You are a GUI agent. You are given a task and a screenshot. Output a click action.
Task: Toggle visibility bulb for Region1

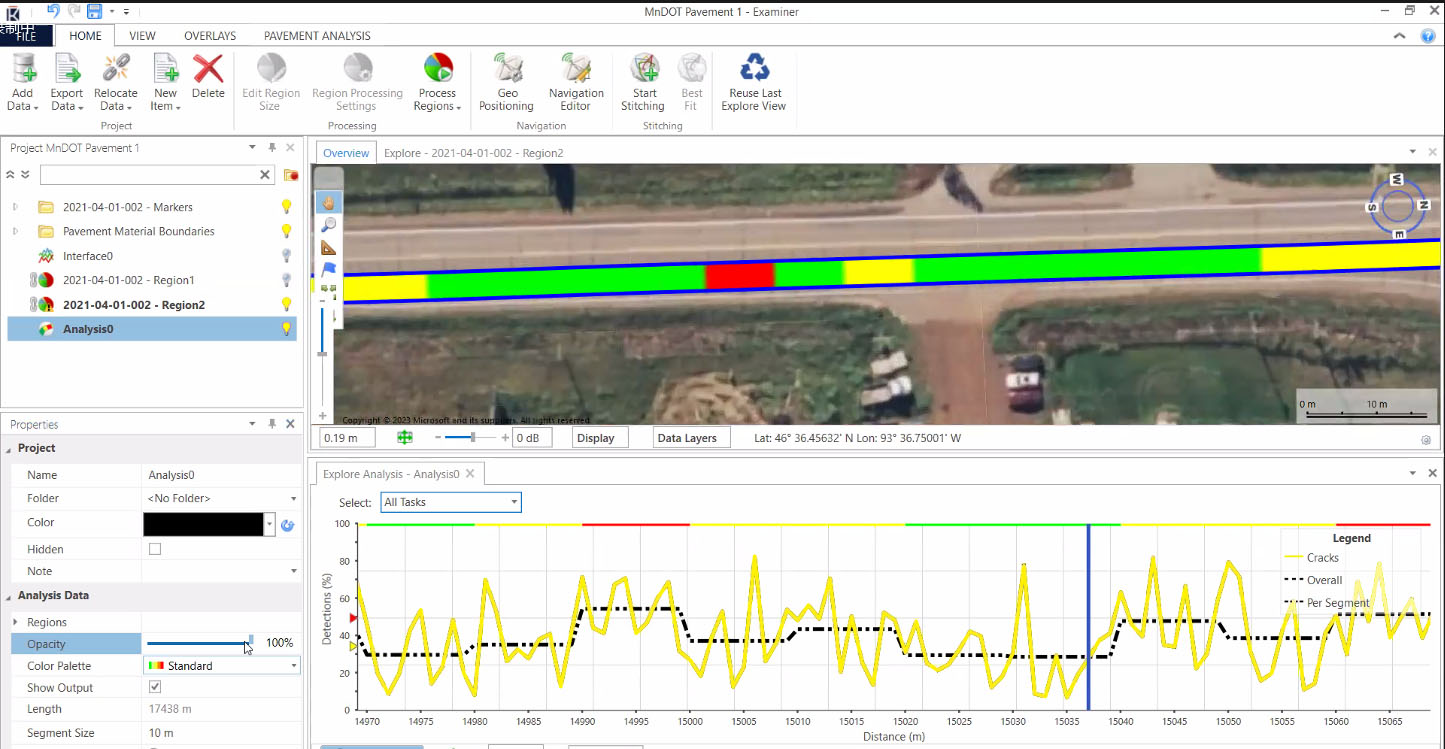(x=286, y=280)
